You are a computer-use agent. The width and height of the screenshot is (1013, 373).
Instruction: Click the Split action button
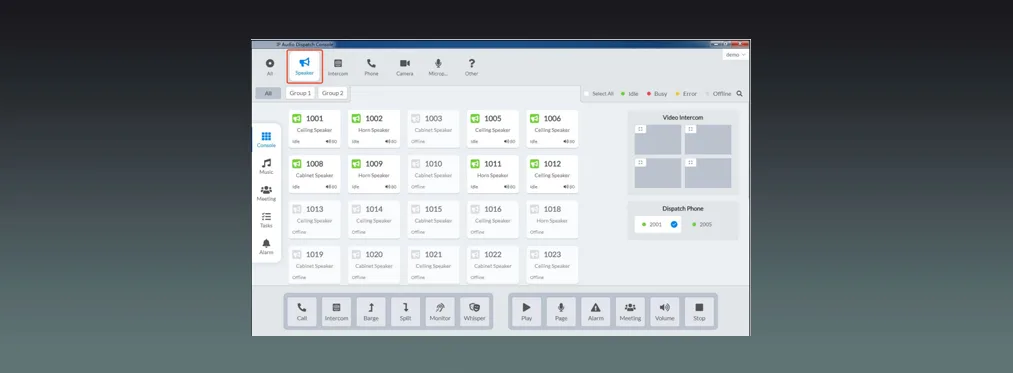[405, 312]
